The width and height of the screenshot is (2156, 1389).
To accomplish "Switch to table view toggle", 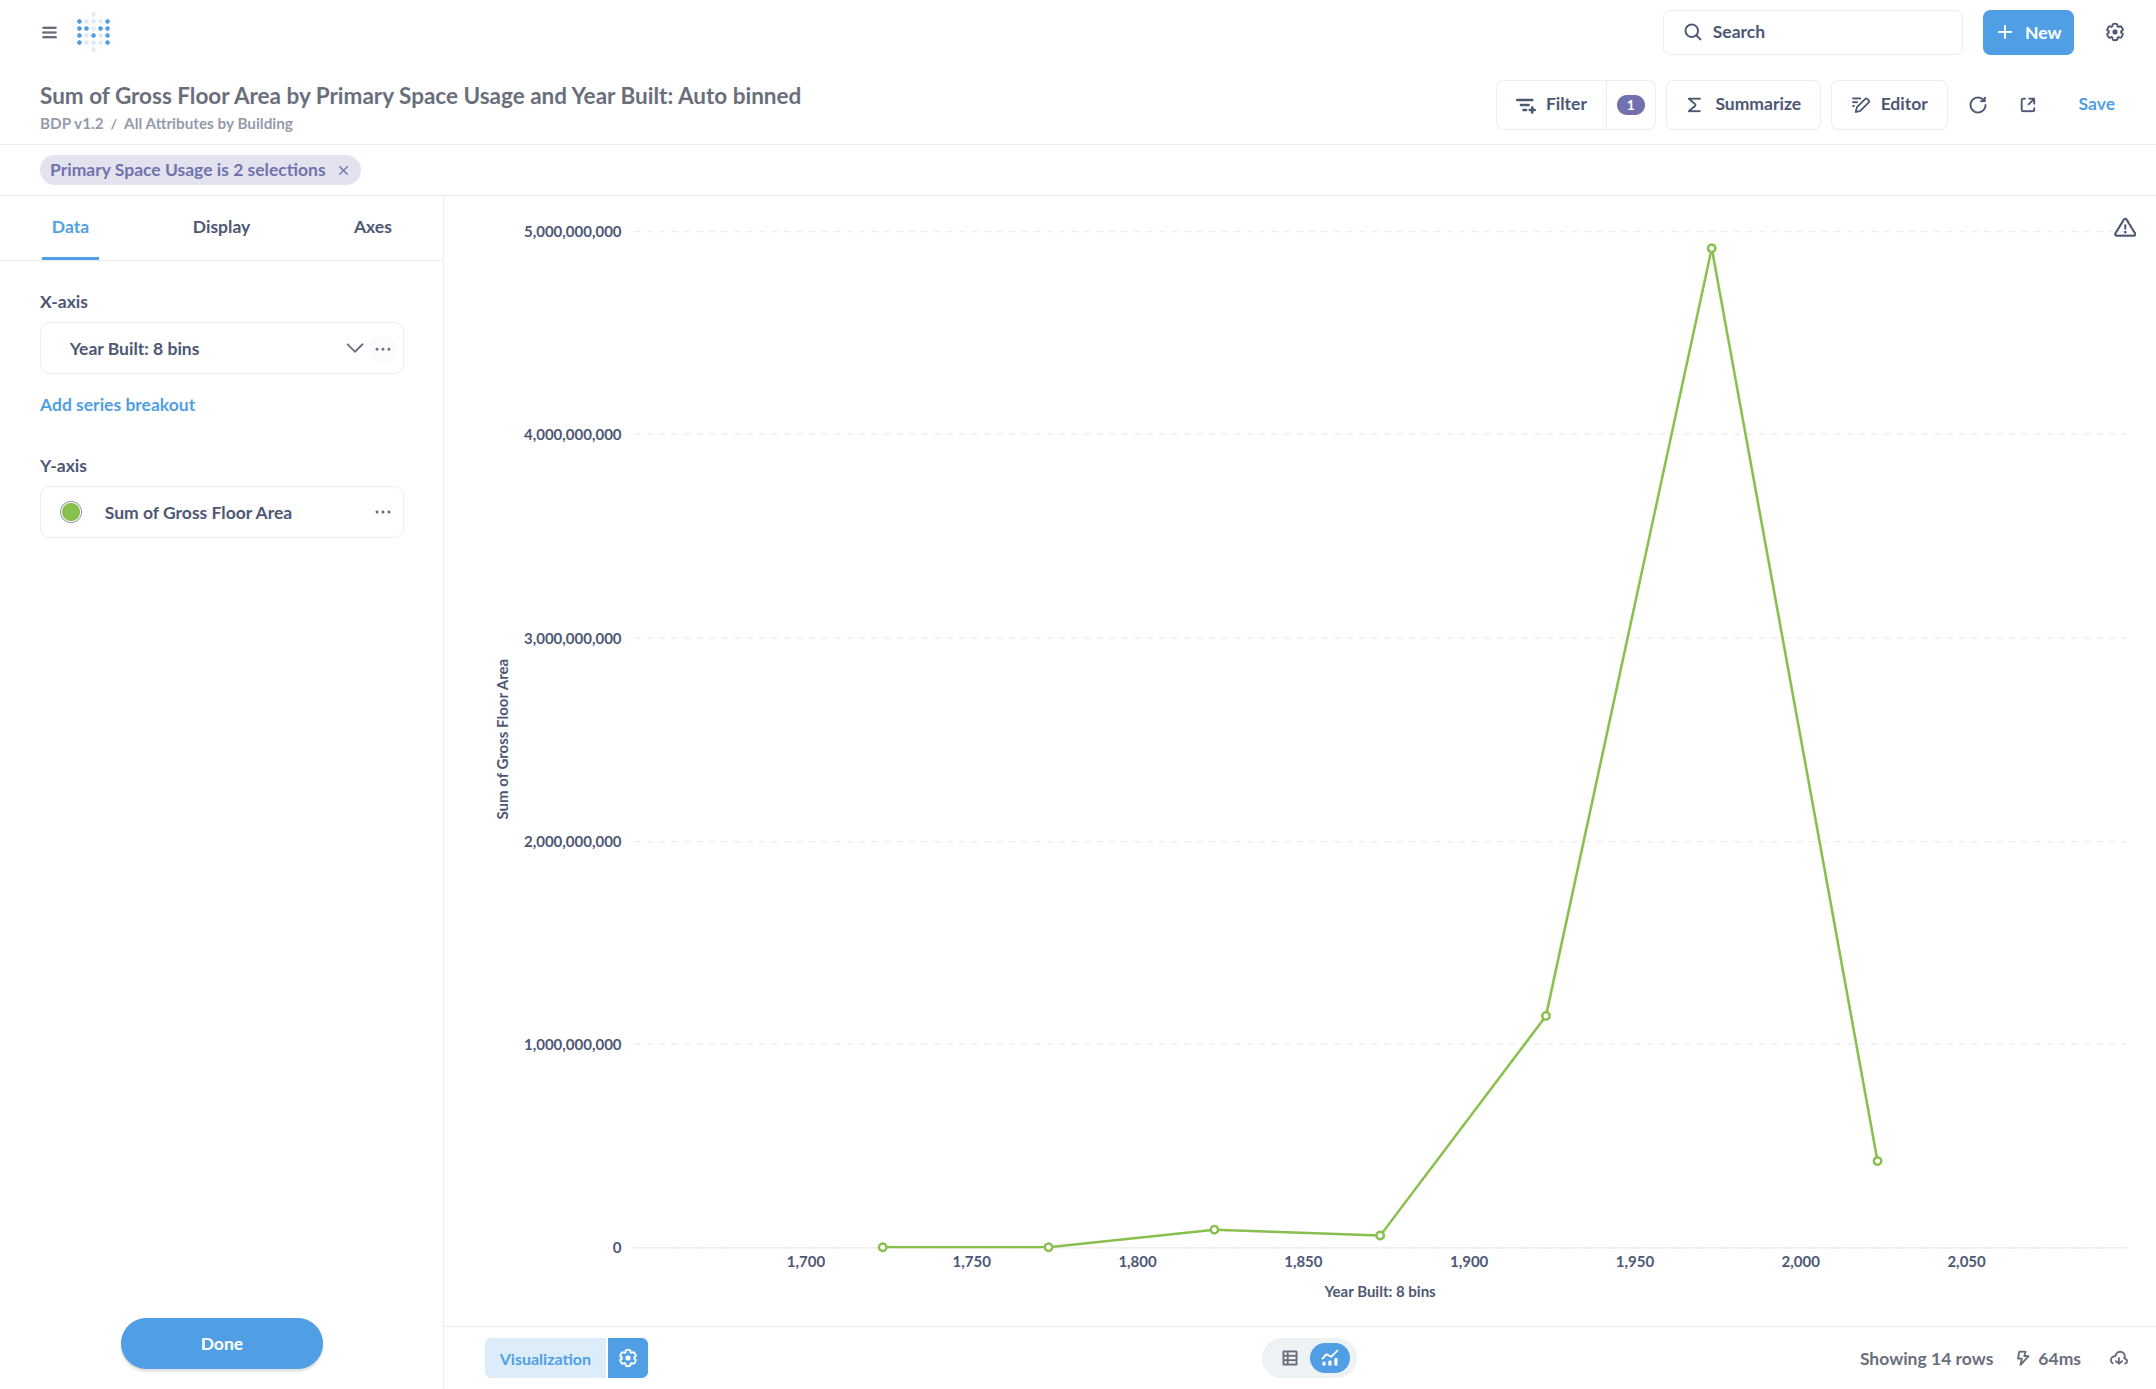I will click(x=1289, y=1358).
